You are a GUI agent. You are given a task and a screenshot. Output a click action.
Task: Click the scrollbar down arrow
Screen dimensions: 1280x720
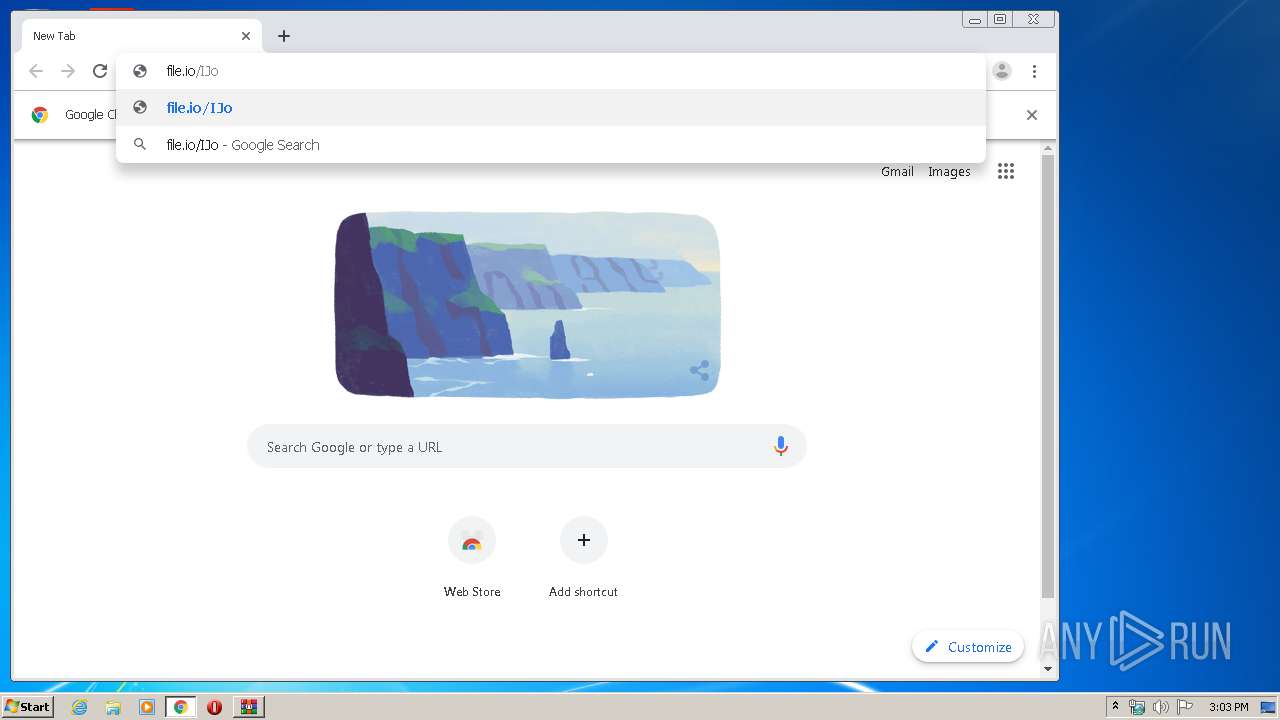(1048, 668)
